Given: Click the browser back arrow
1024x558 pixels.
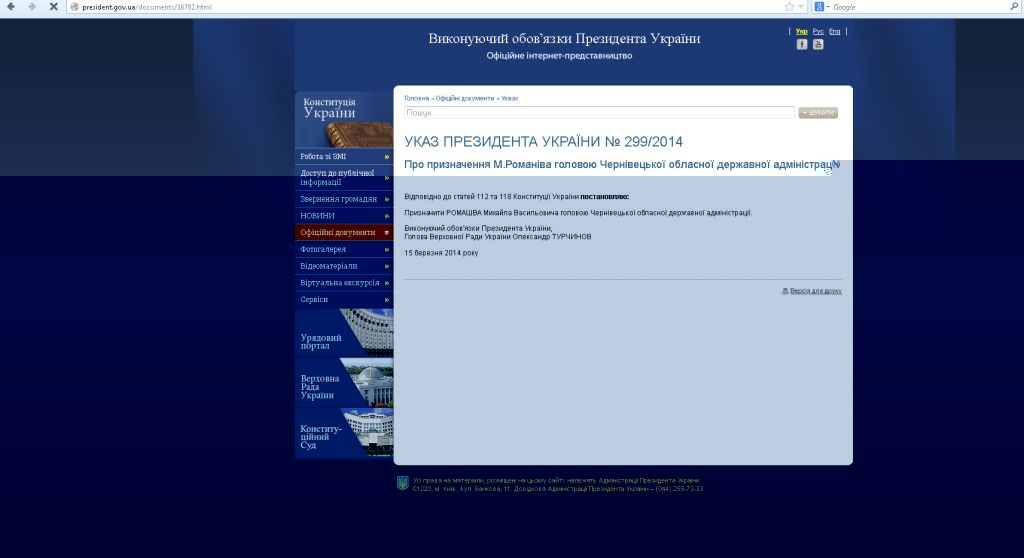Looking at the screenshot, I should 11,7.
